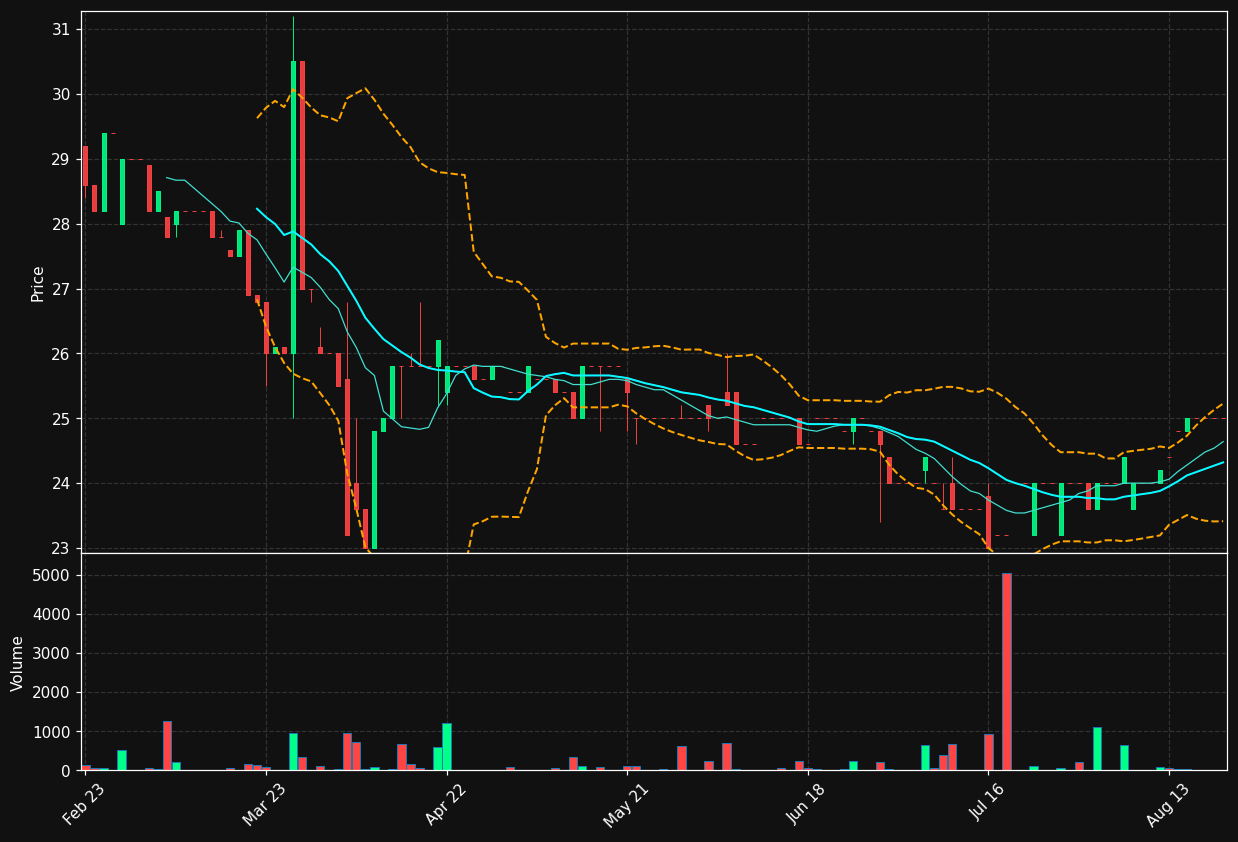The image size is (1238, 842).
Task: Click price tick label 25
Action: point(61,419)
